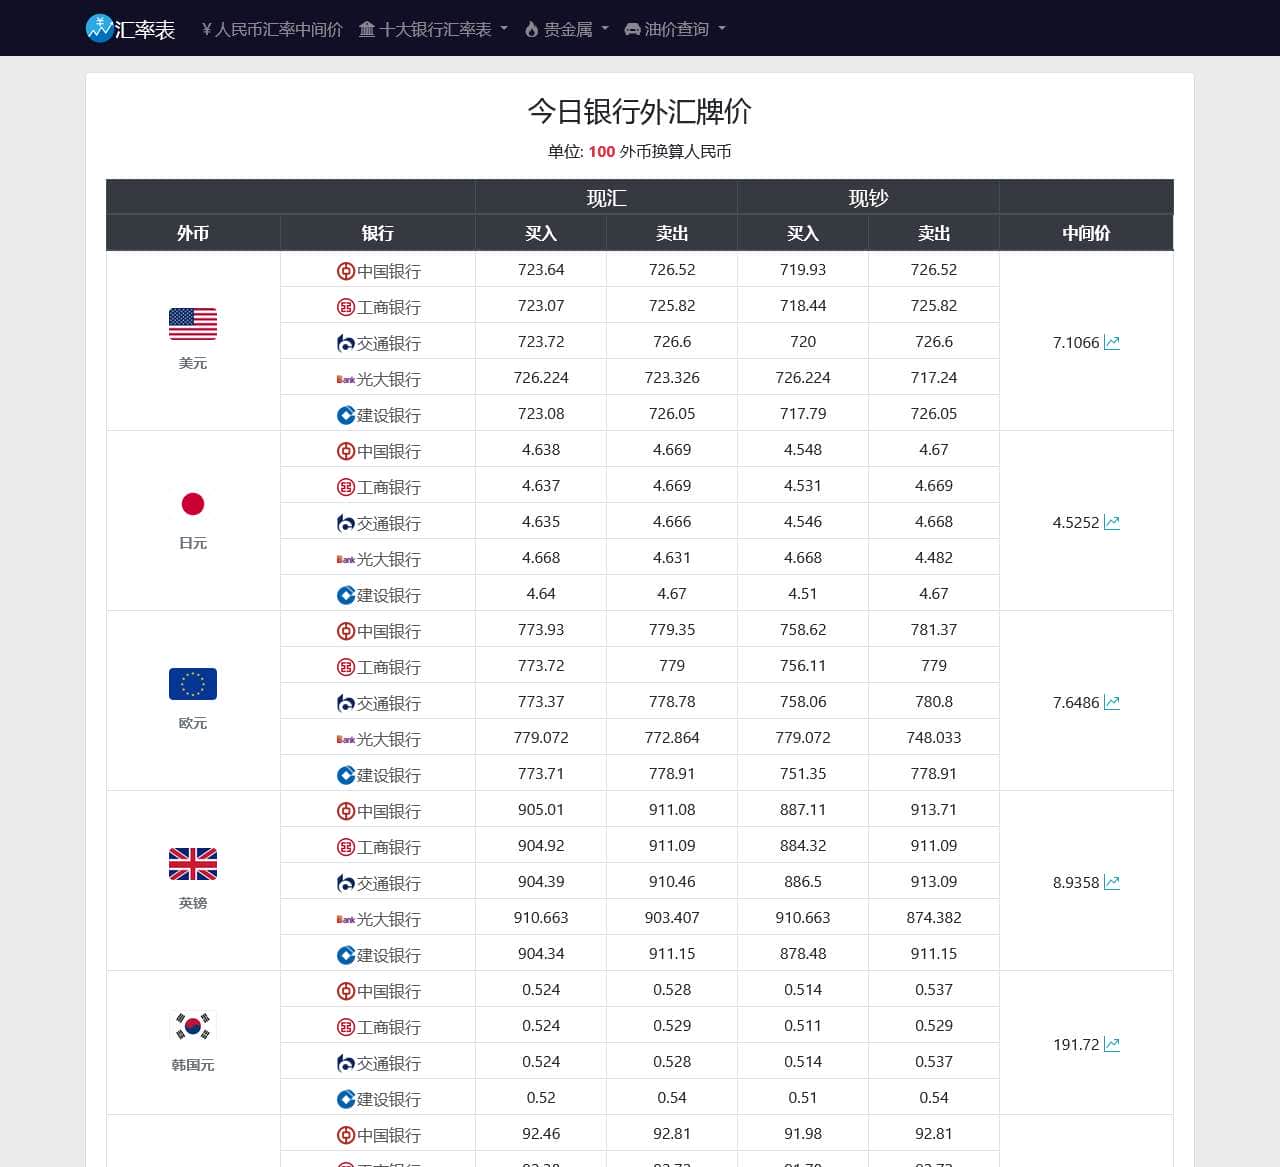This screenshot has height=1167, width=1280.
Task: Click the 现钞 group header
Action: [x=868, y=198]
